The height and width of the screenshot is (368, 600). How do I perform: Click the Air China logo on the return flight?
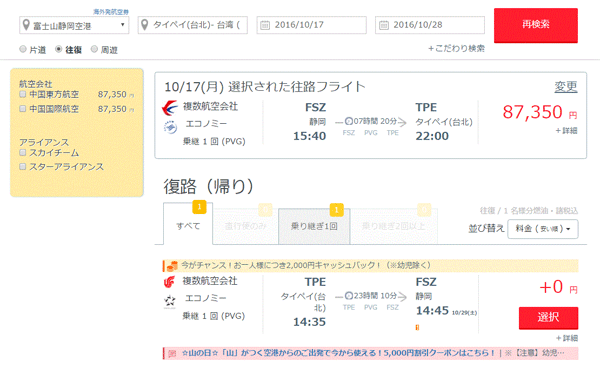point(169,282)
